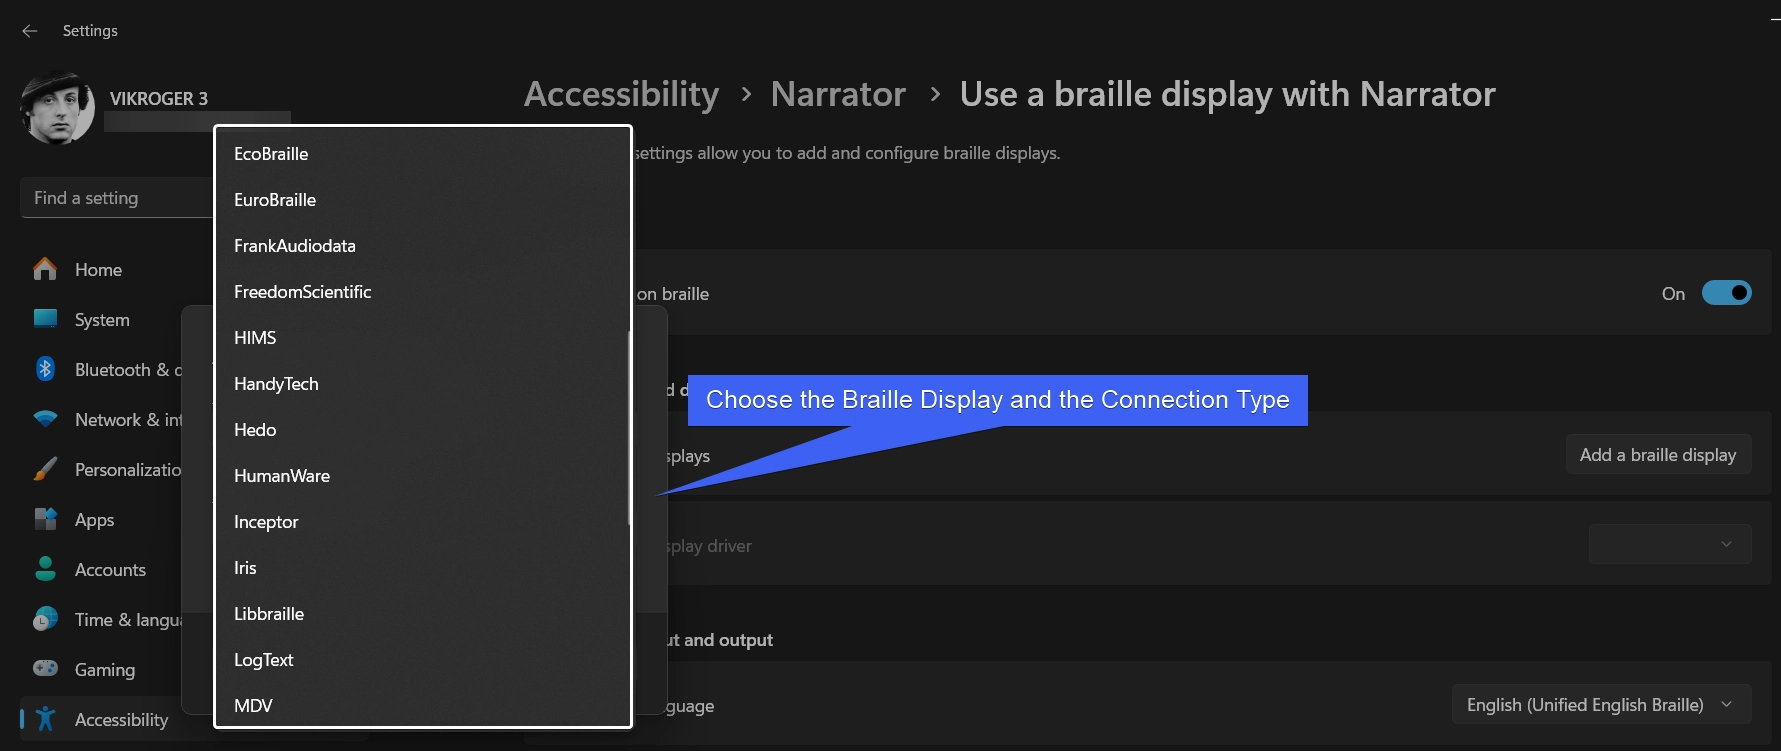Click the Network Wi-Fi icon
The height and width of the screenshot is (751, 1781).
coord(45,419)
